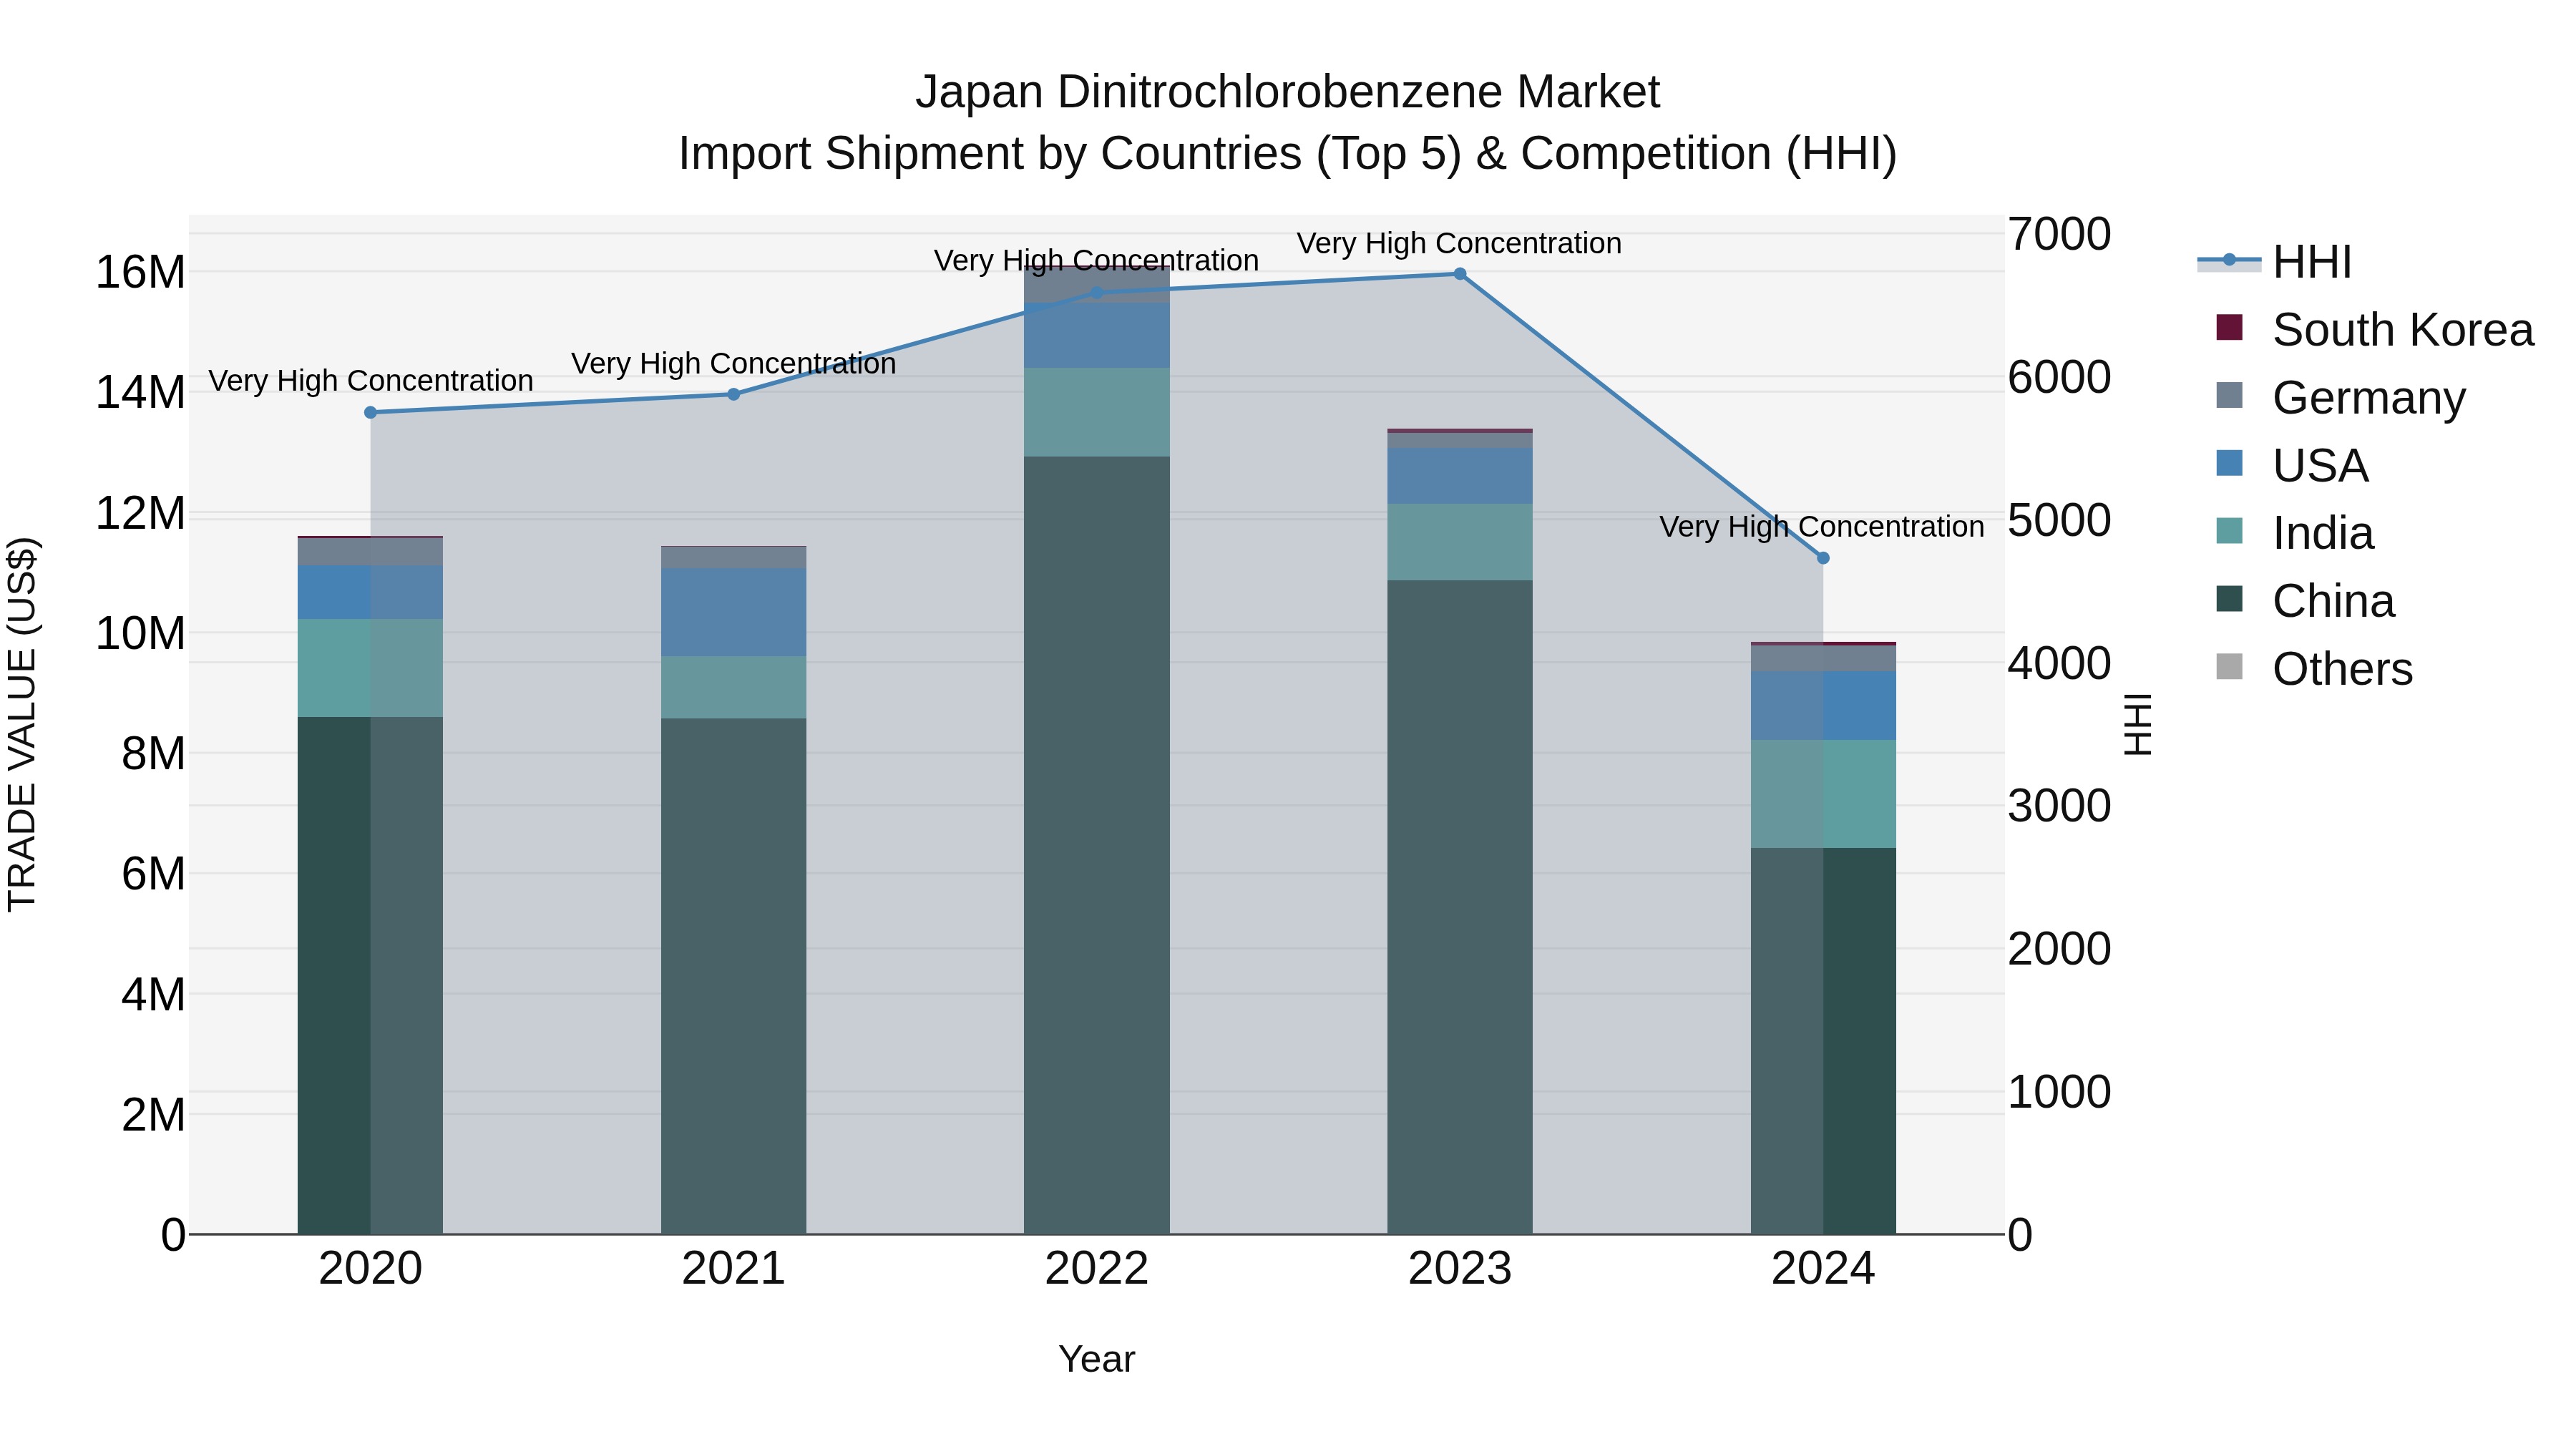Click the 'Japan Dinitrochlorobenzene Market' title line
Image resolution: width=2576 pixels, height=1449 pixels.
tap(1288, 92)
